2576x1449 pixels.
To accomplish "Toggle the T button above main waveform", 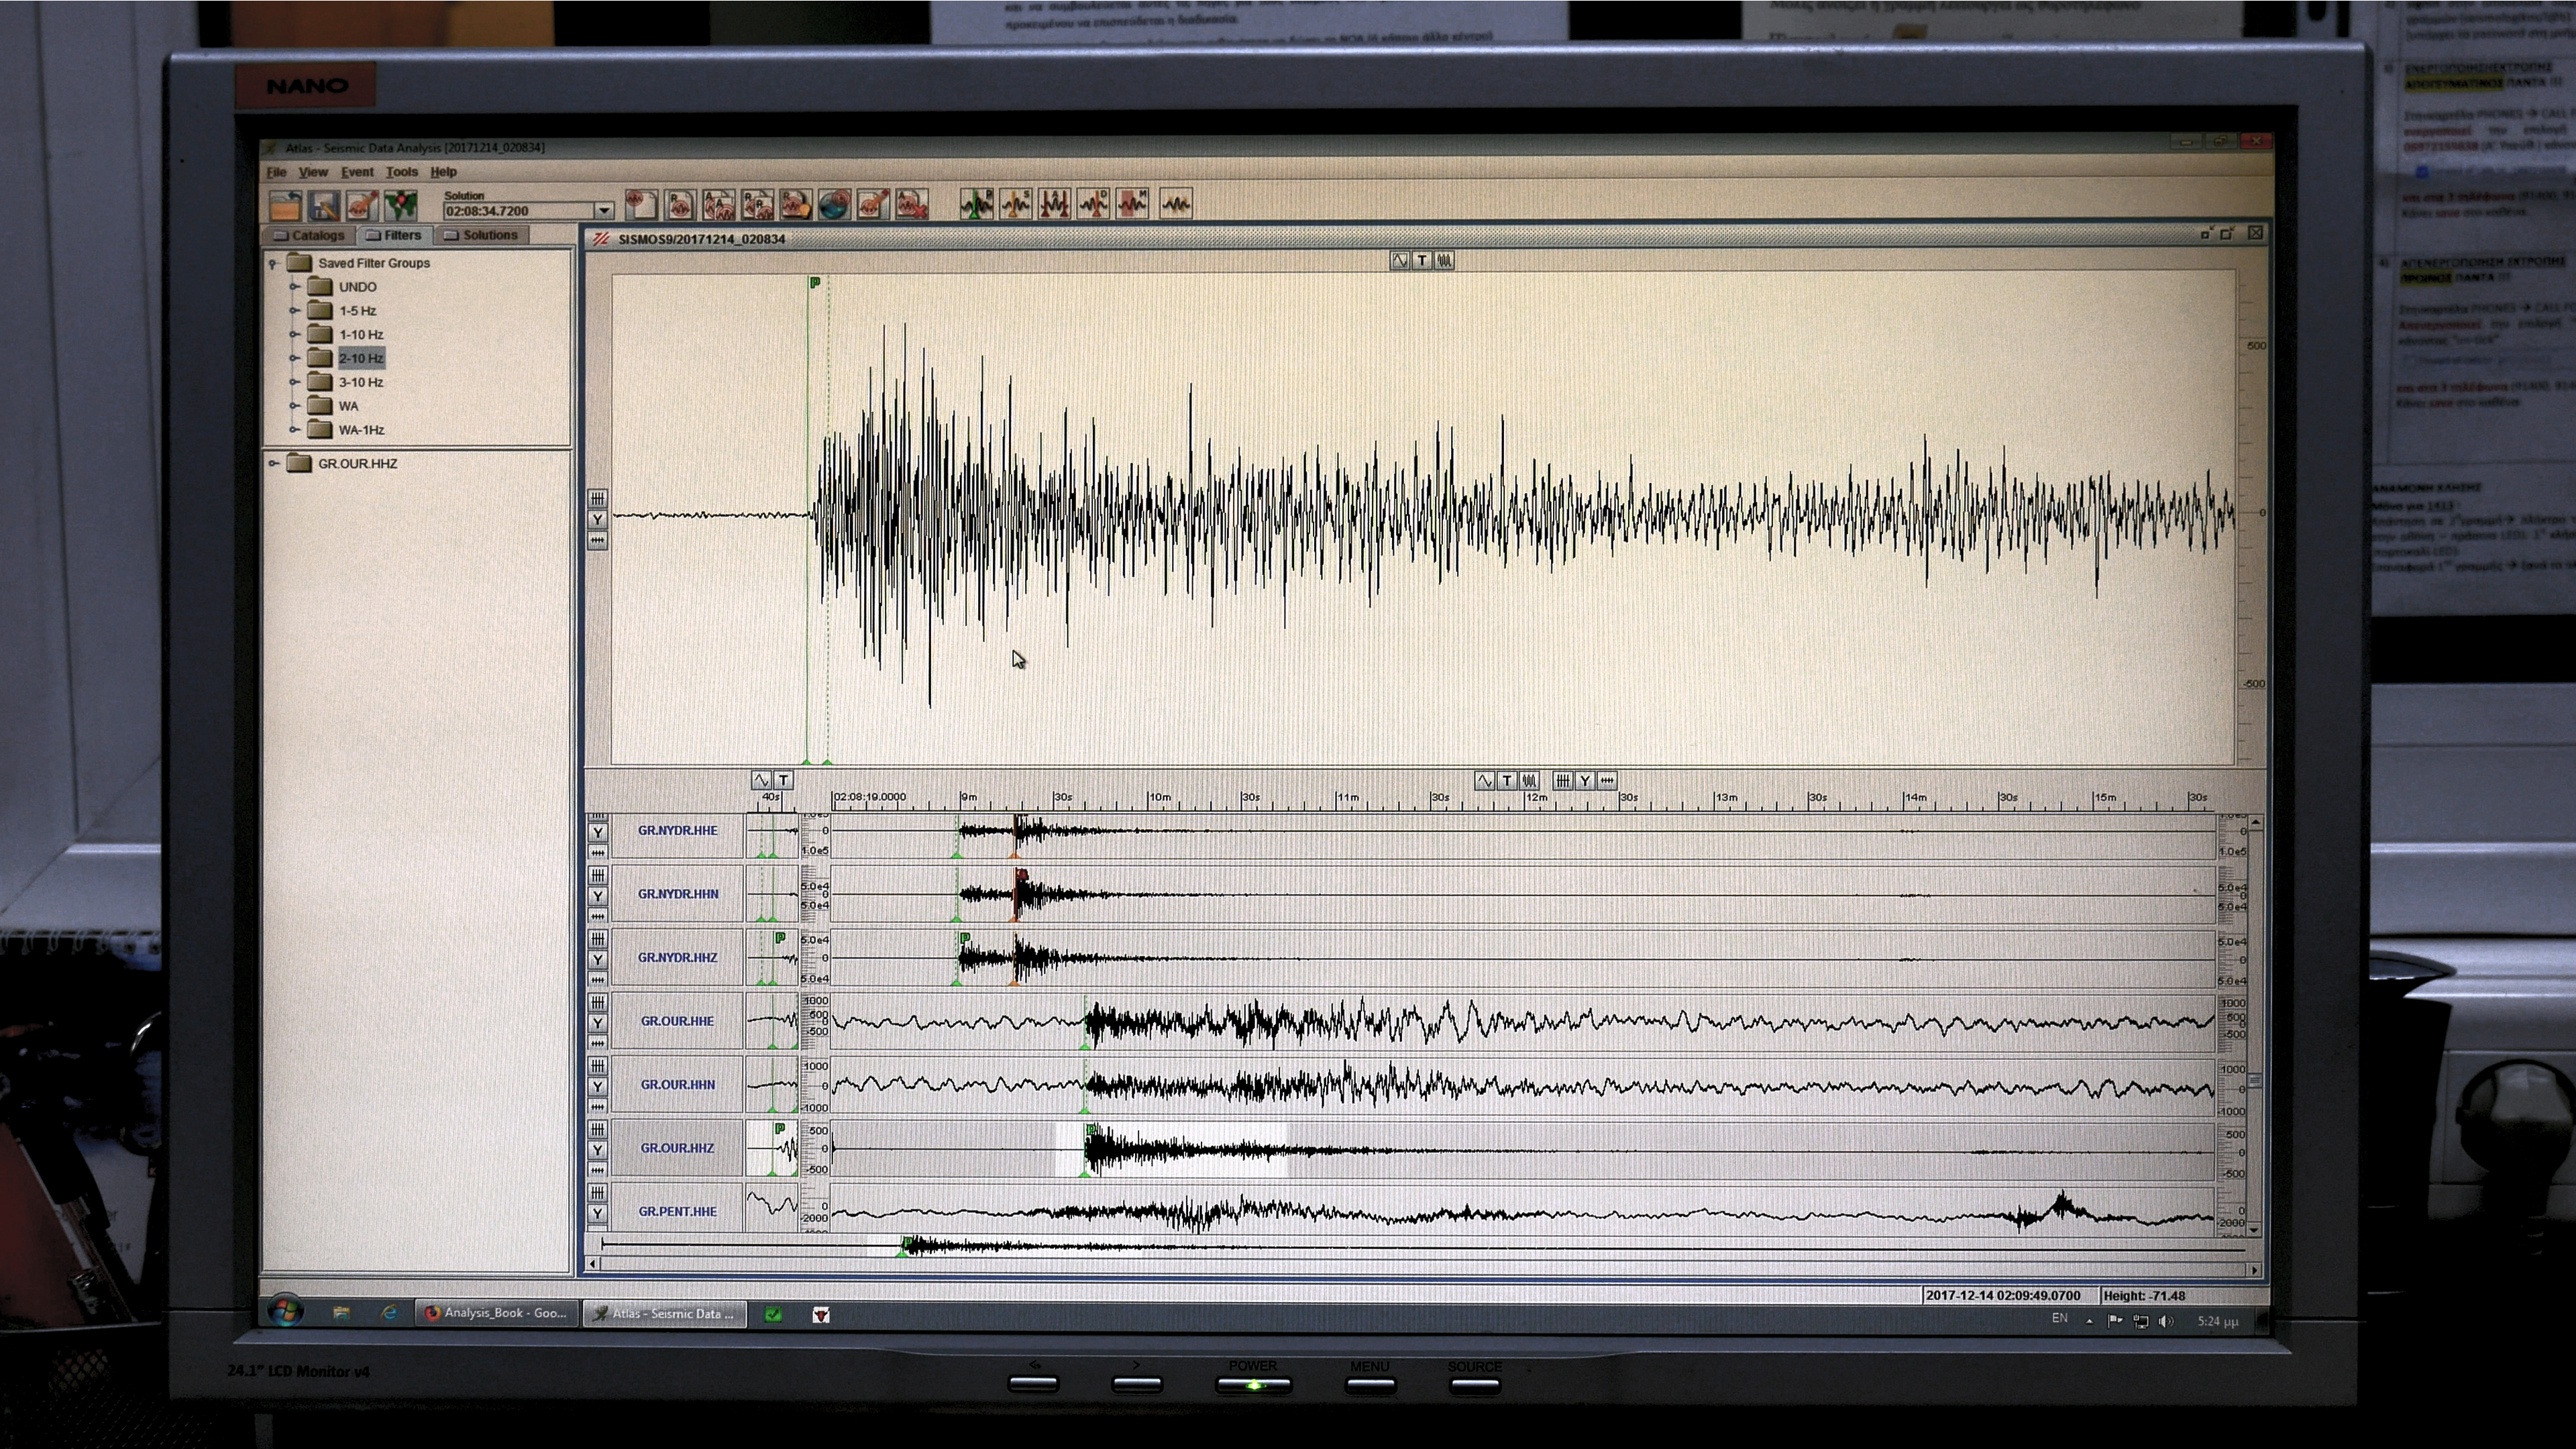I will coord(1422,260).
